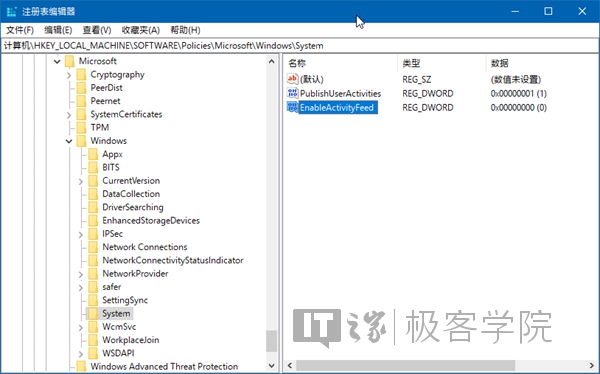Viewport: 600px width, 374px height.
Task: Click the Network Connections folder icon
Action: (x=93, y=247)
